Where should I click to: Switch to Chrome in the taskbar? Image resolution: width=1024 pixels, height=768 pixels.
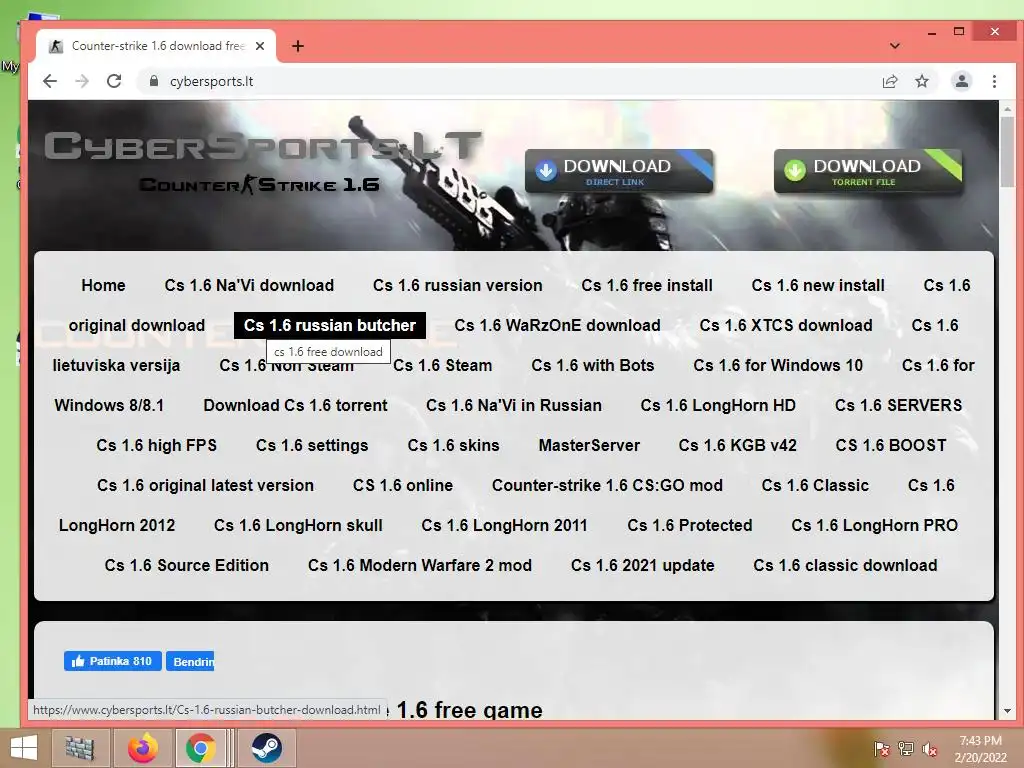(200, 748)
